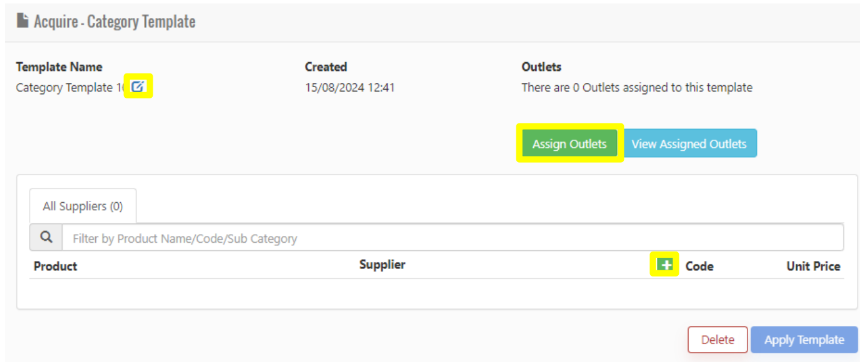Open the Assign Outlets dialog
This screenshot has width=863, height=362.
[569, 144]
